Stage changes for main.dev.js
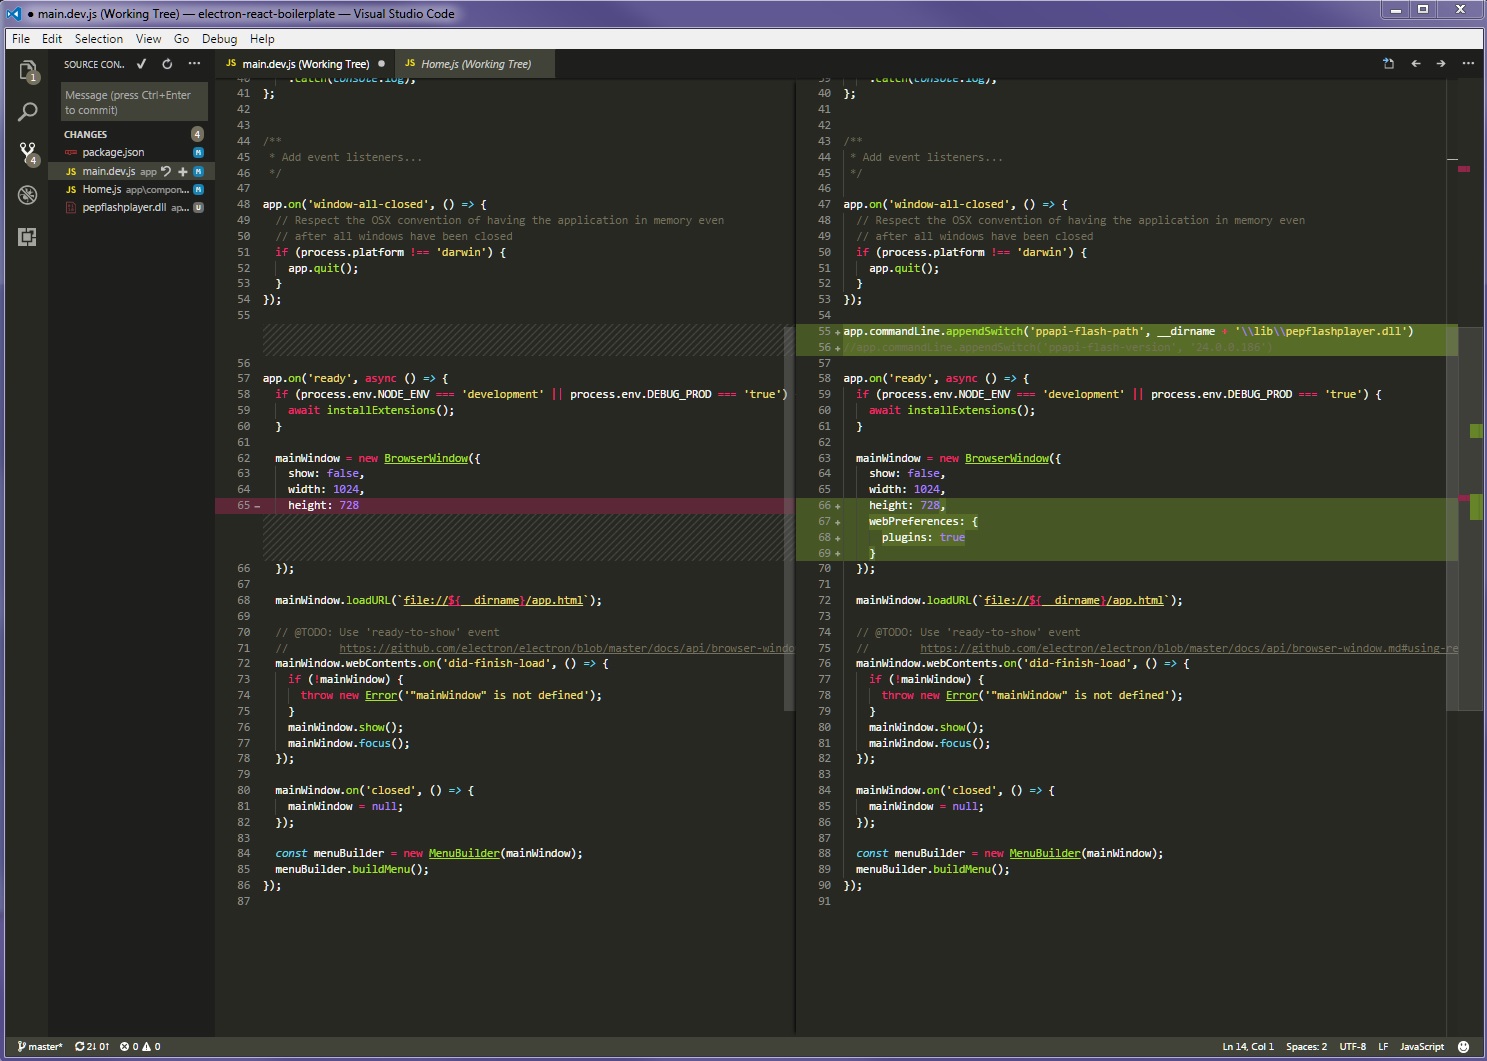Image resolution: width=1487 pixels, height=1061 pixels. click(182, 171)
